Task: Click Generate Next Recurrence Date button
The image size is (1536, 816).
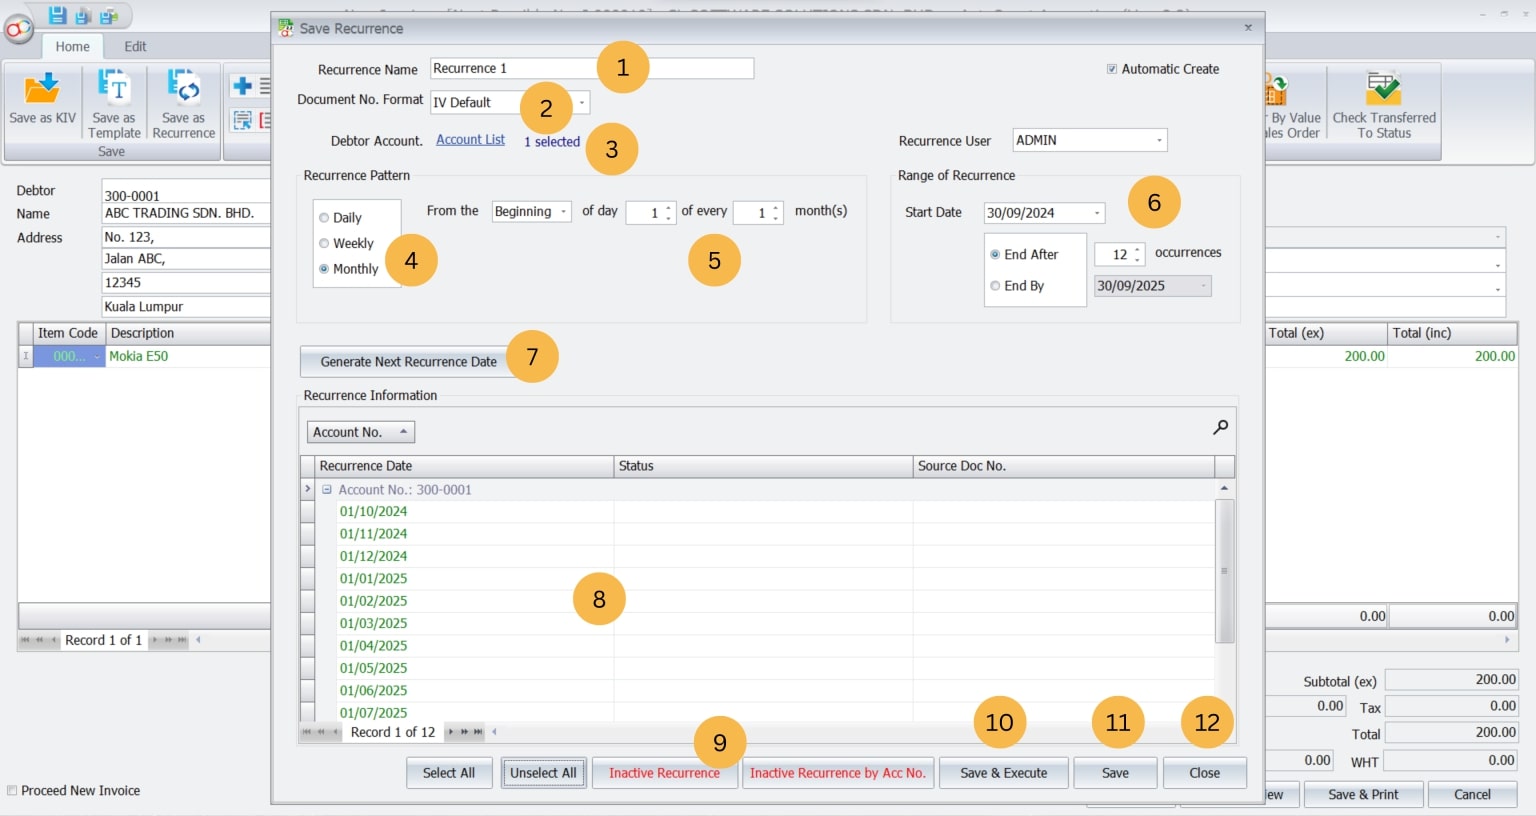Action: 408,362
